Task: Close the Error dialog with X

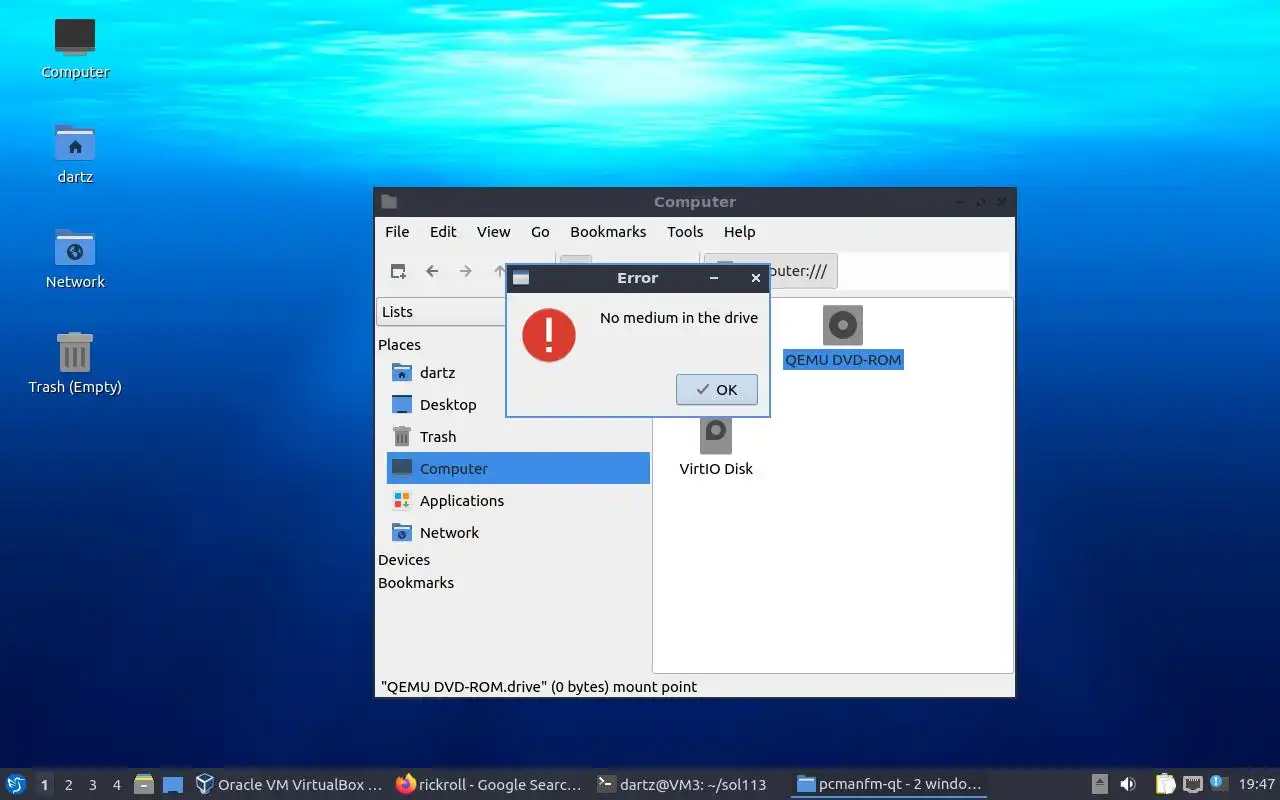Action: point(755,278)
